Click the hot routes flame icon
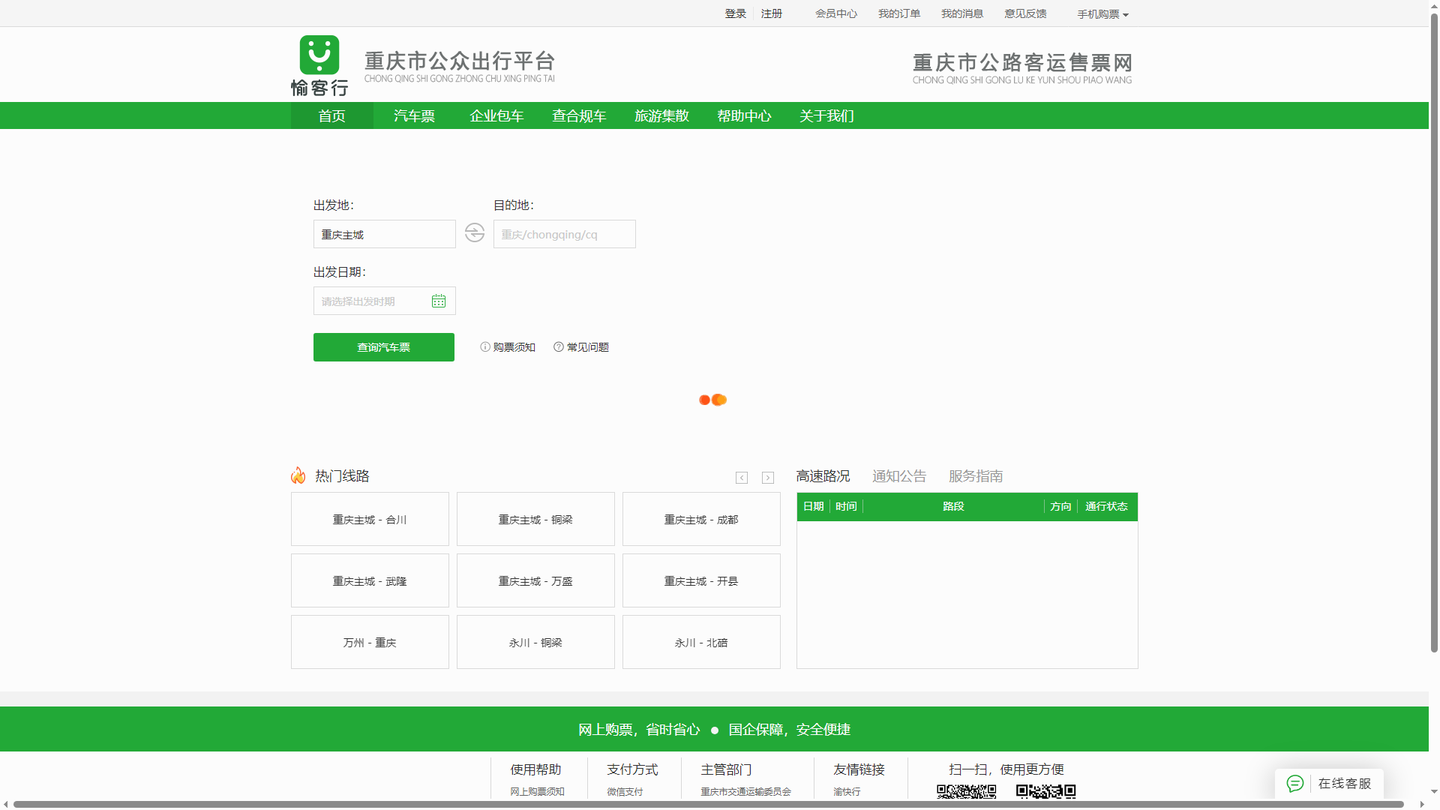Viewport: 1440px width, 810px height. 298,475
